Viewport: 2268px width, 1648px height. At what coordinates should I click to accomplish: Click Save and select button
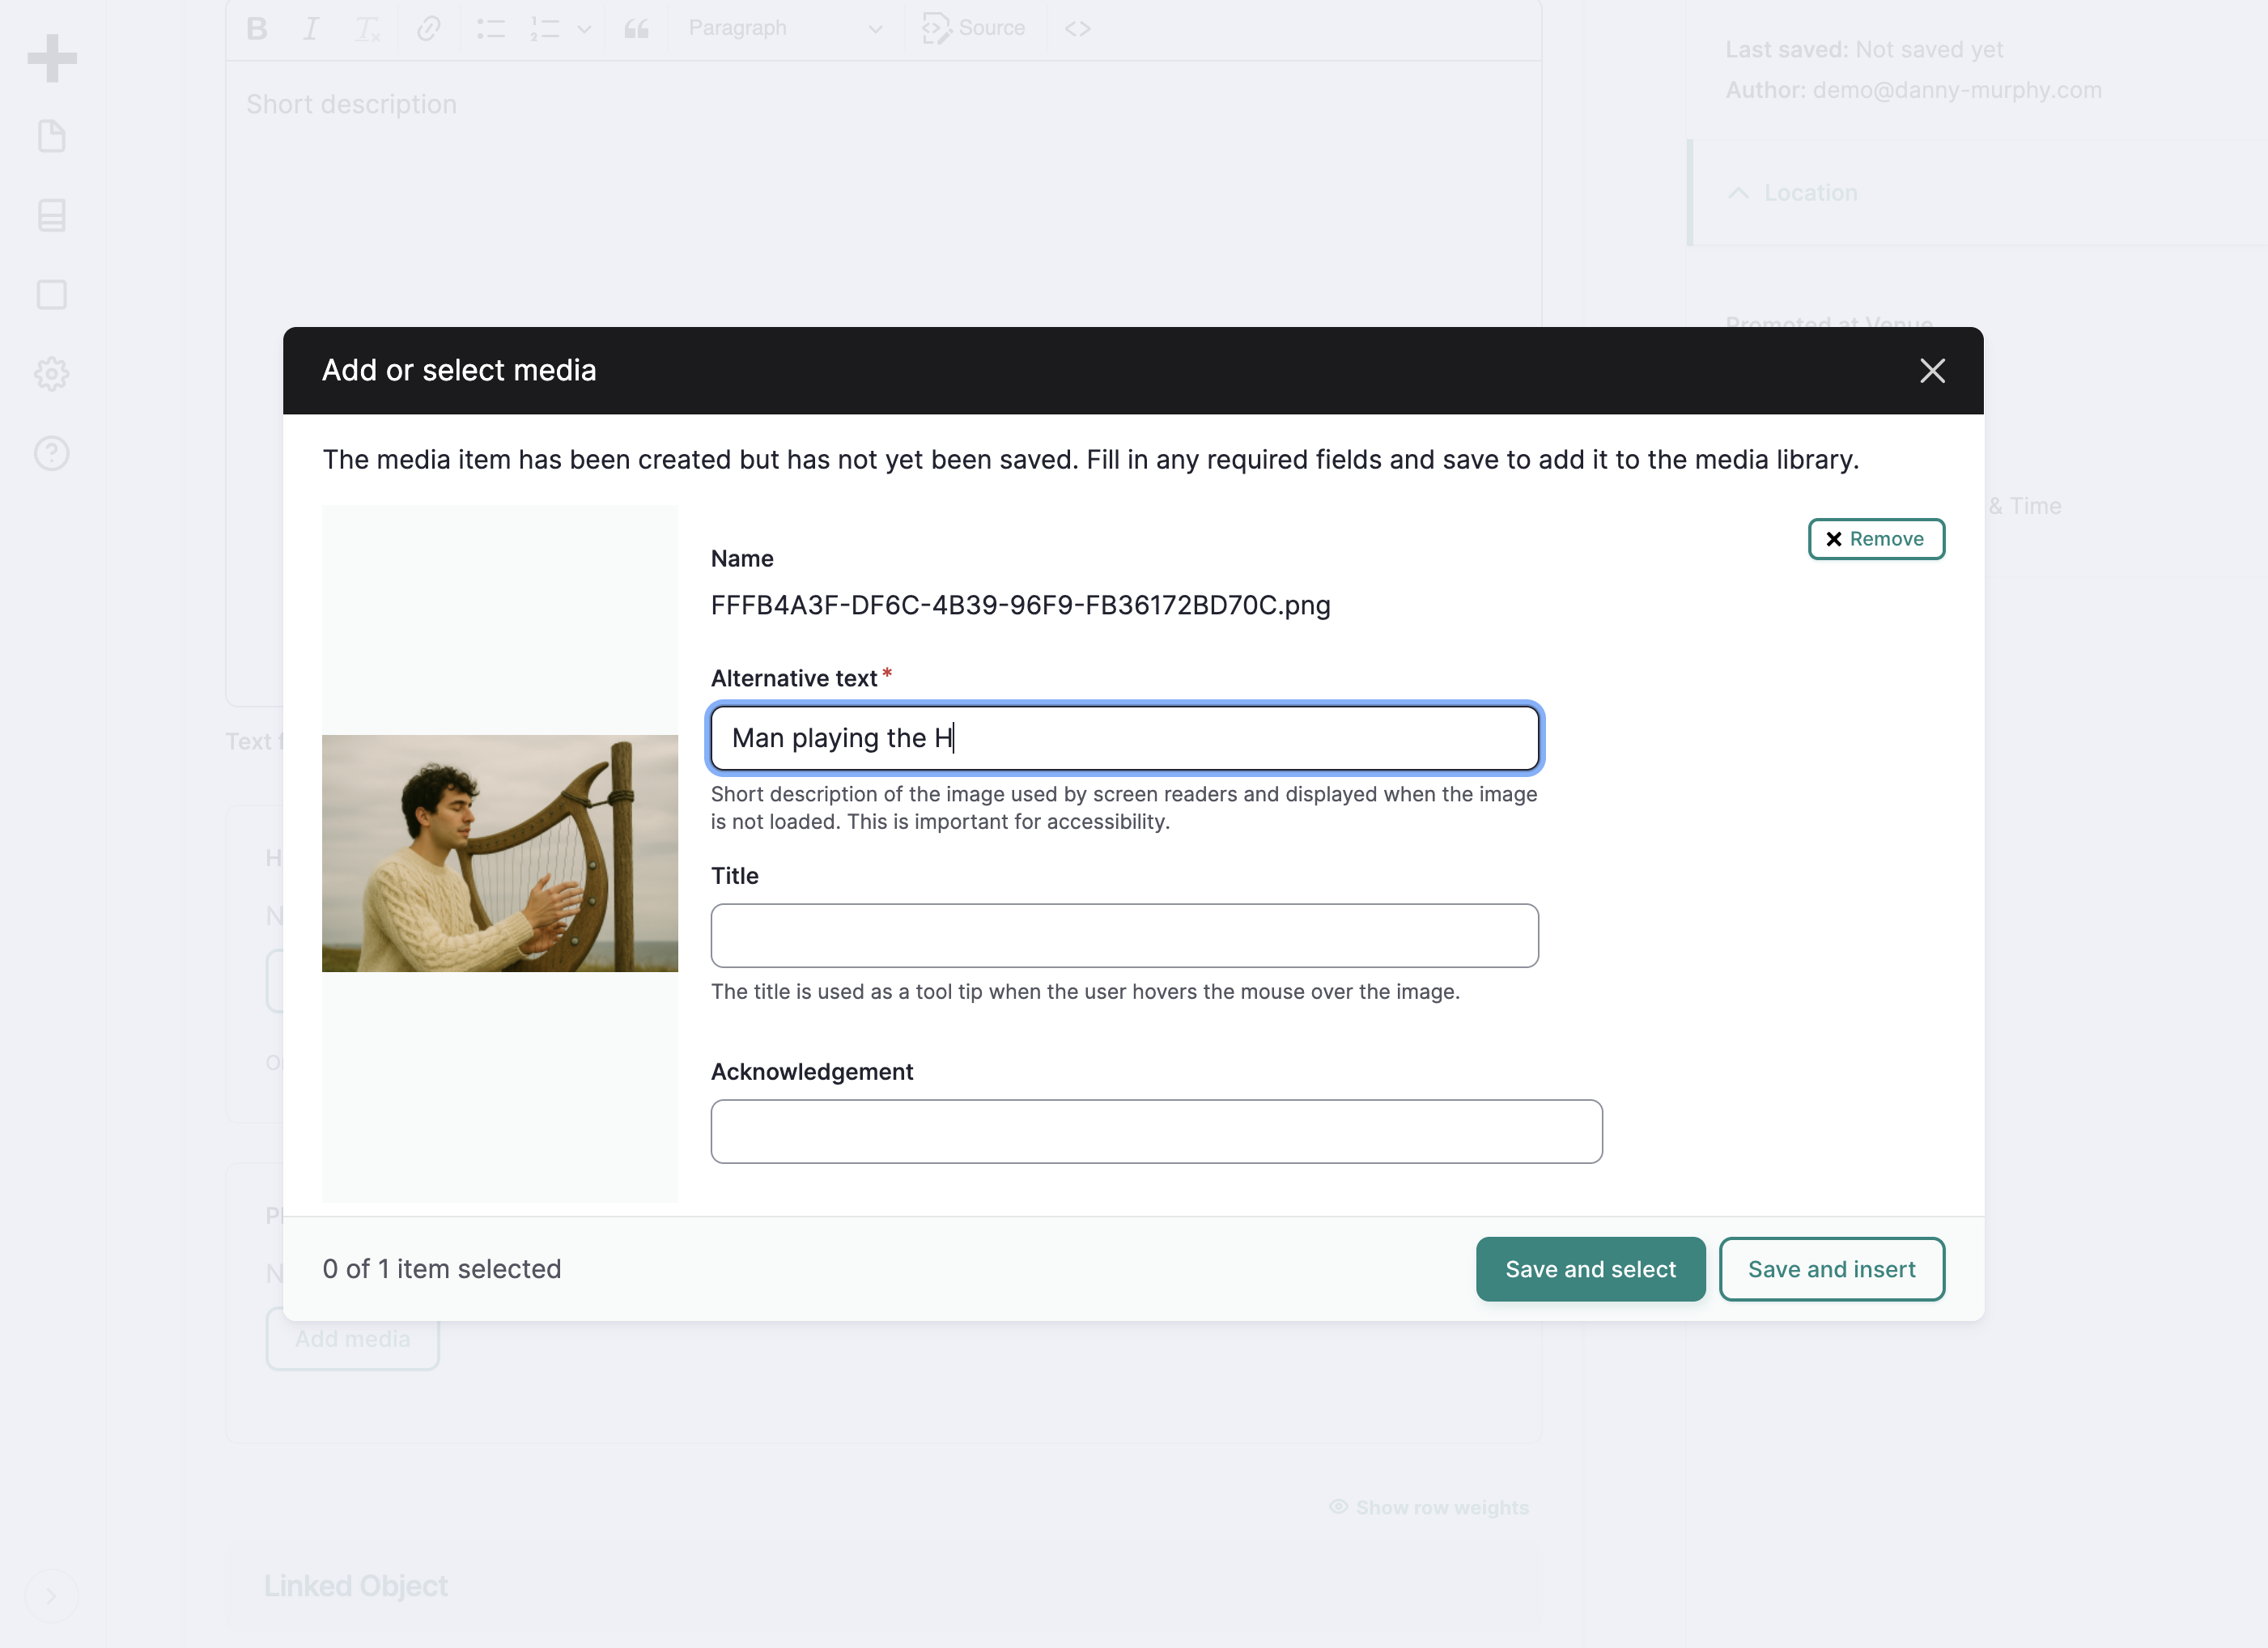(x=1590, y=1269)
